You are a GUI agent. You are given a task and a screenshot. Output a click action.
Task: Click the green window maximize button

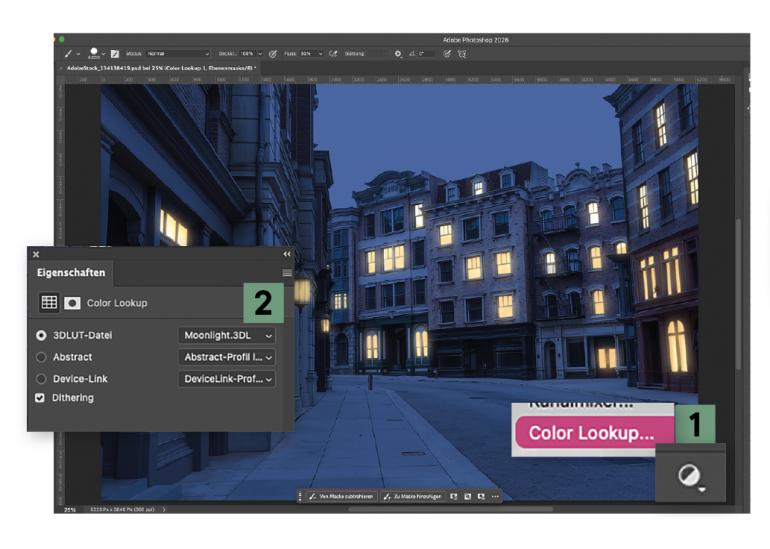(61, 39)
